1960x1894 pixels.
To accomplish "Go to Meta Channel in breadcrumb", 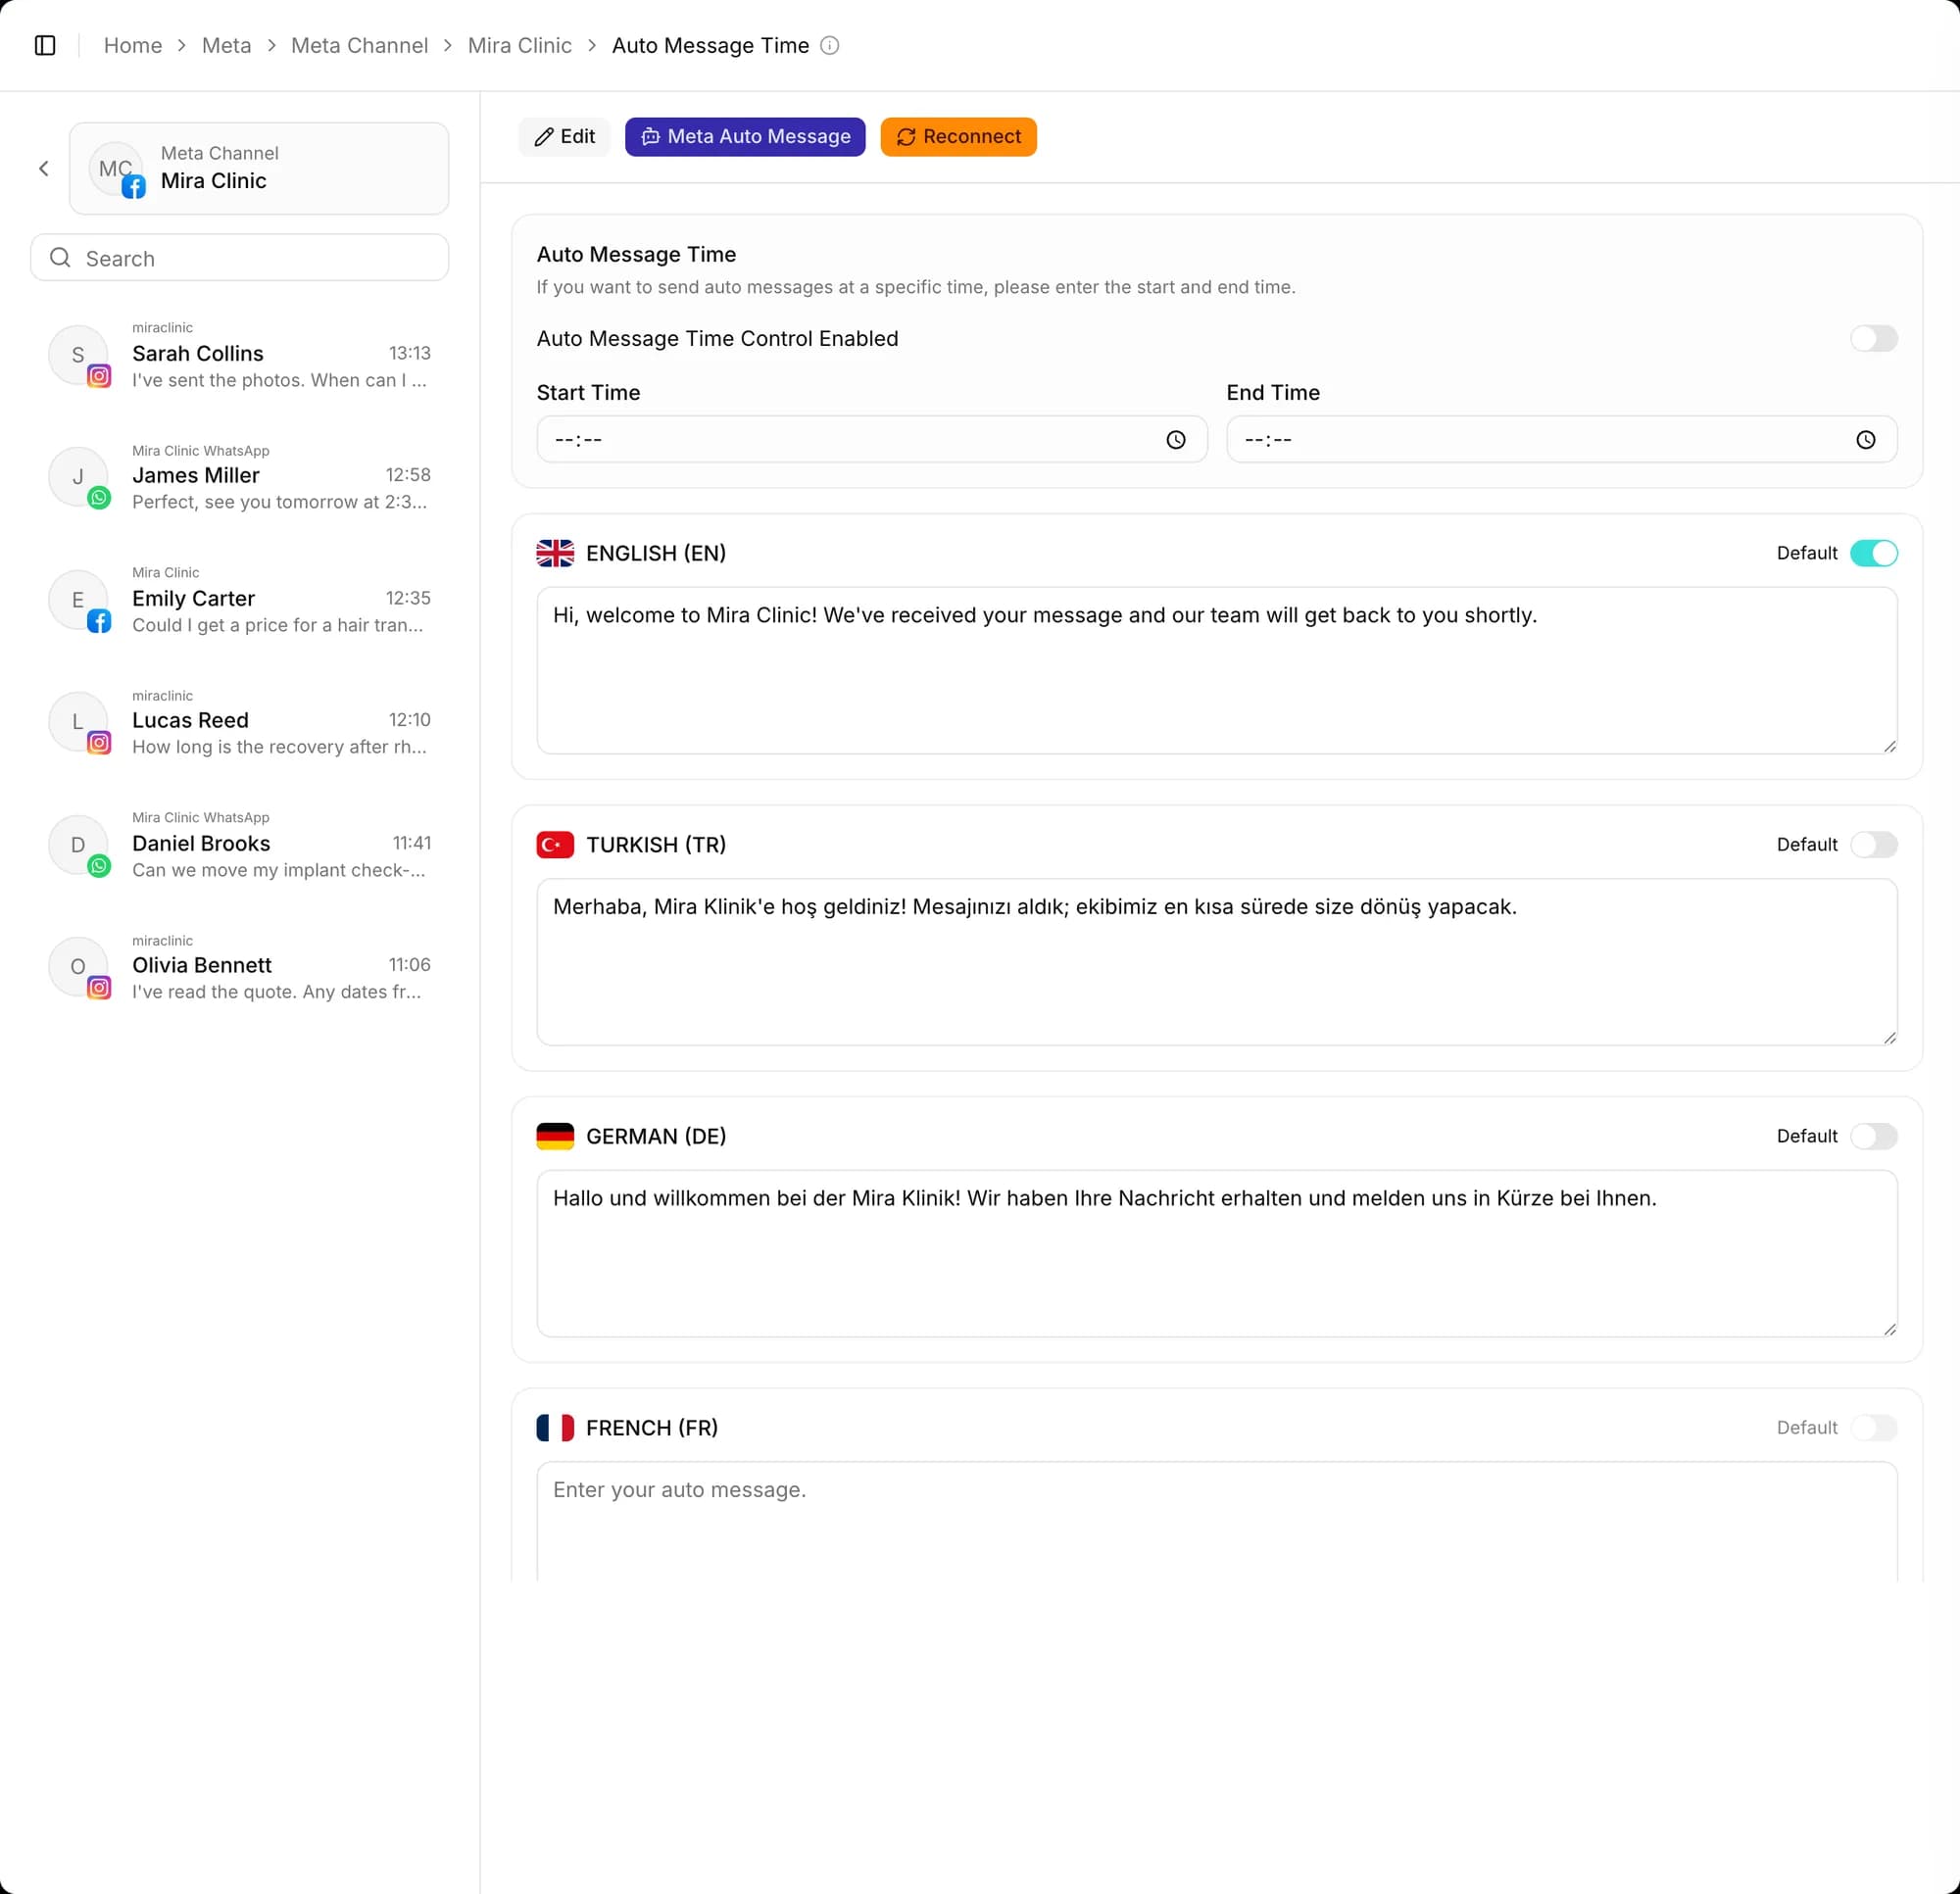I will pos(359,45).
